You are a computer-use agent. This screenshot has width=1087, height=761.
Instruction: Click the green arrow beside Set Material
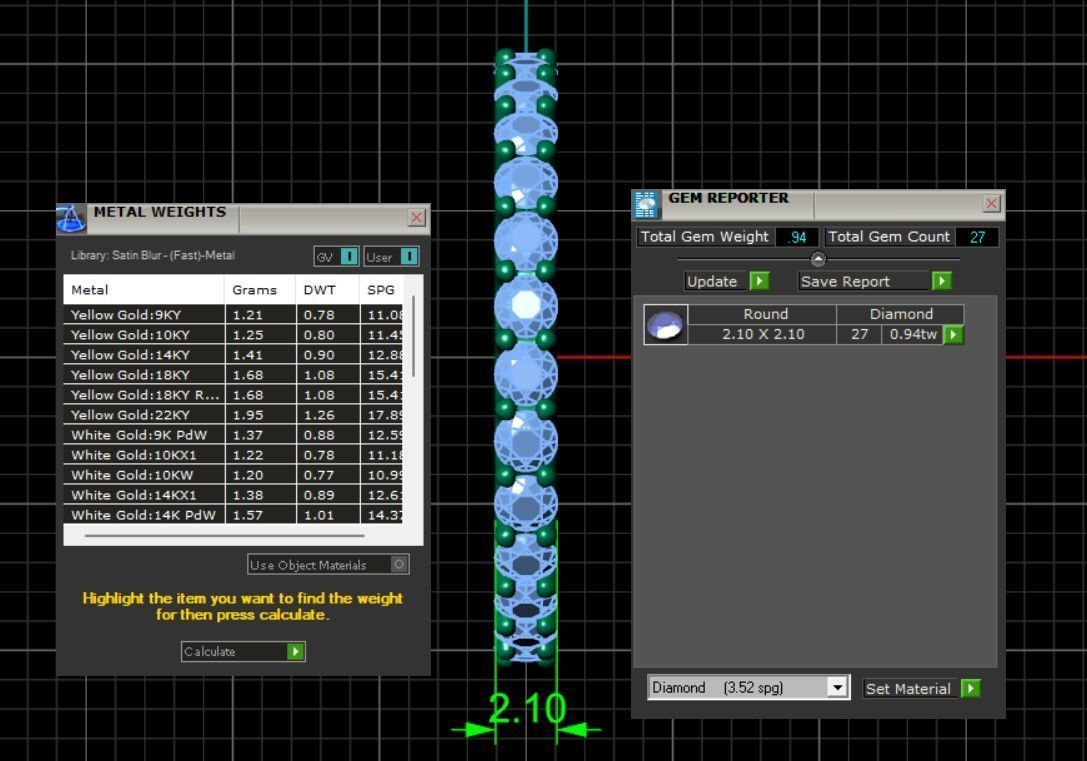(971, 688)
